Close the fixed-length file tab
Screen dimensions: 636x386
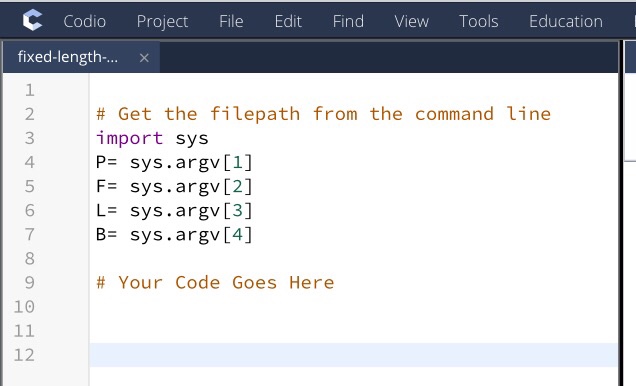(144, 58)
